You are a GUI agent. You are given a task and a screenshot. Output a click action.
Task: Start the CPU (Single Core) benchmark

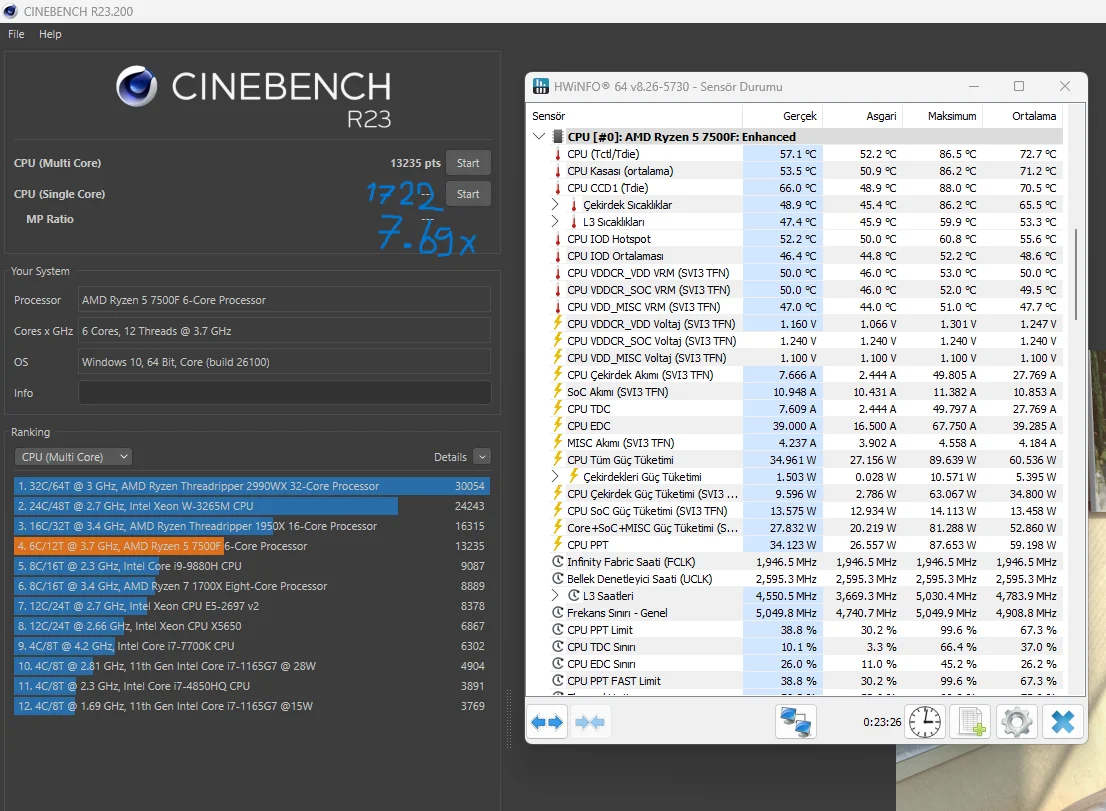click(x=468, y=194)
